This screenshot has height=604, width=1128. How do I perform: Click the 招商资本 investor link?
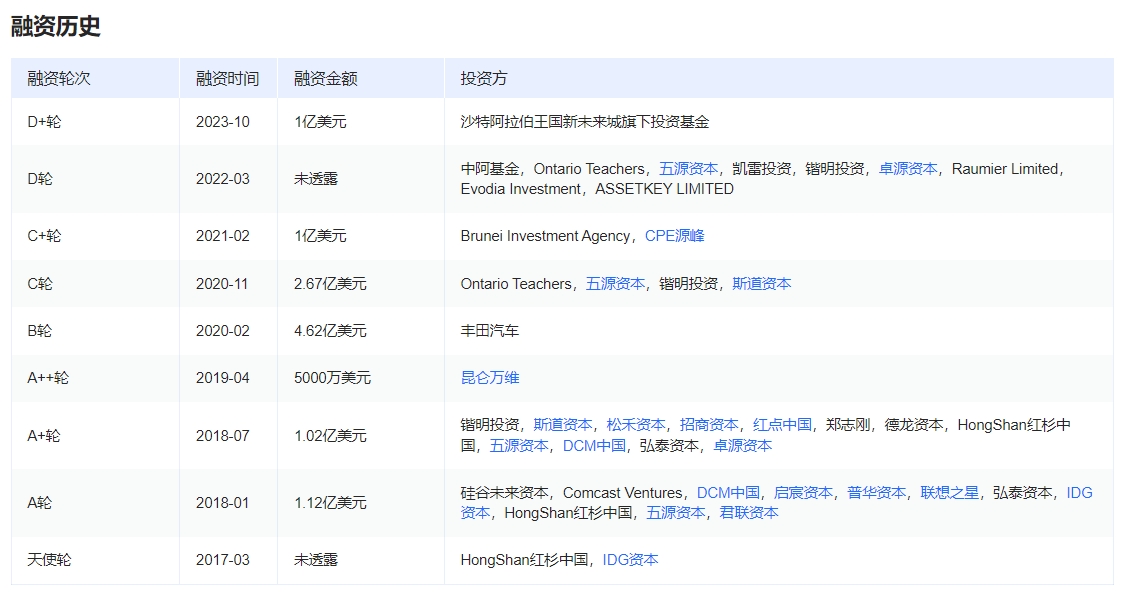pyautogui.click(x=709, y=425)
